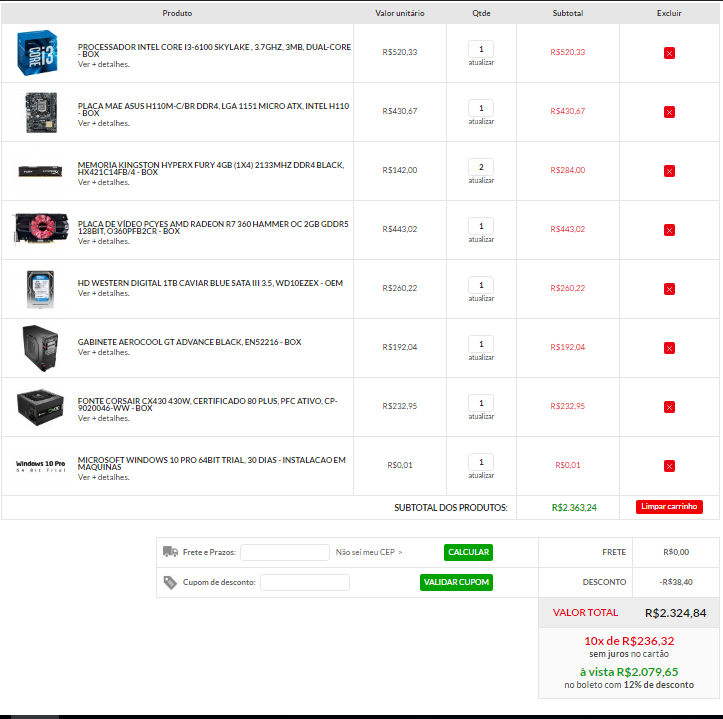Delete the ASUS H110M-C/BR motherboard item
The image size is (723, 719).
point(669,112)
